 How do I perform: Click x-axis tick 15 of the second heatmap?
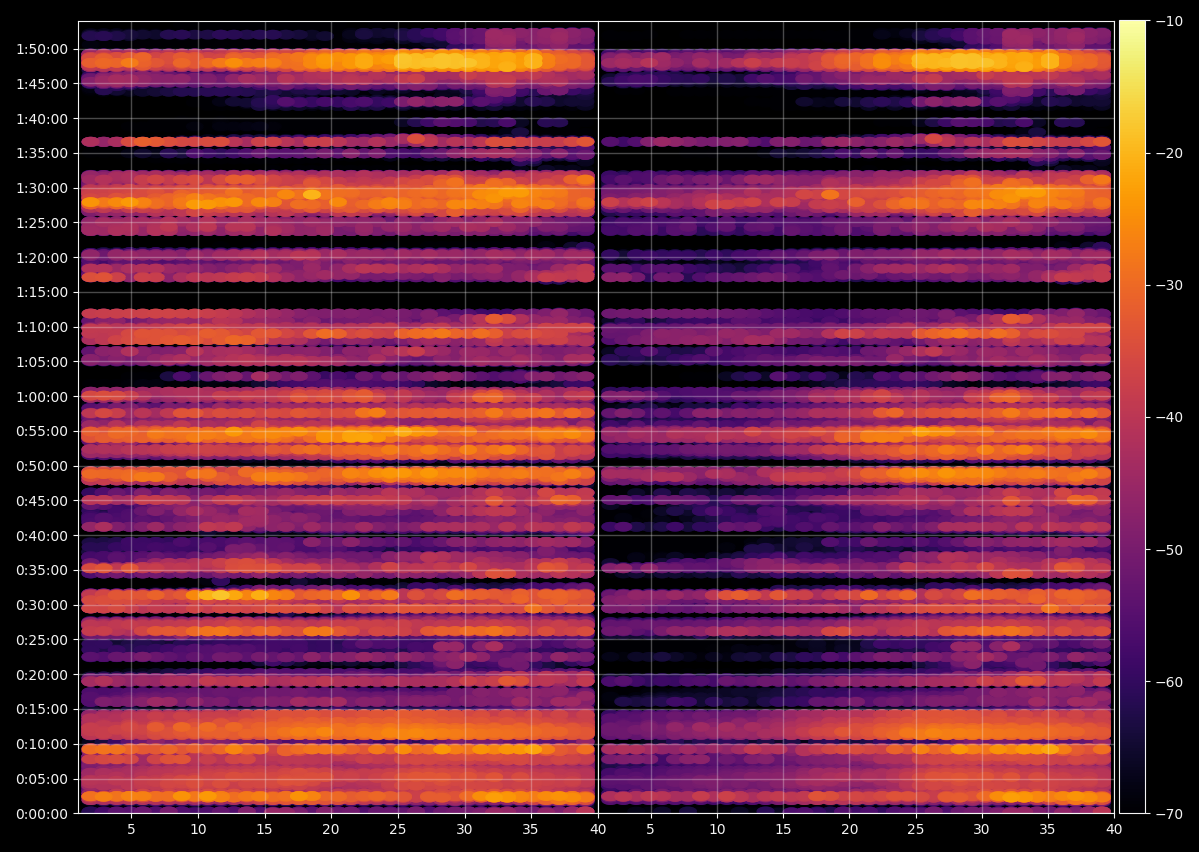point(783,829)
